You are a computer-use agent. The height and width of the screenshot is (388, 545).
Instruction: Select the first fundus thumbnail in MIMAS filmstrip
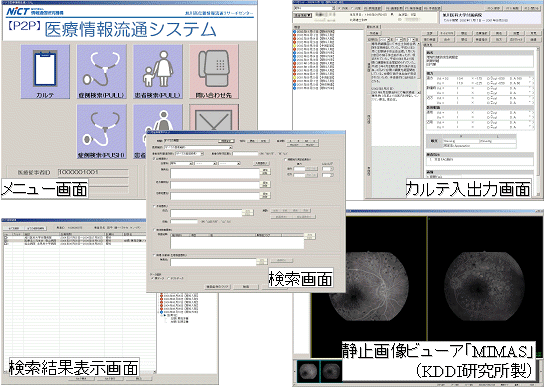click(x=308, y=371)
